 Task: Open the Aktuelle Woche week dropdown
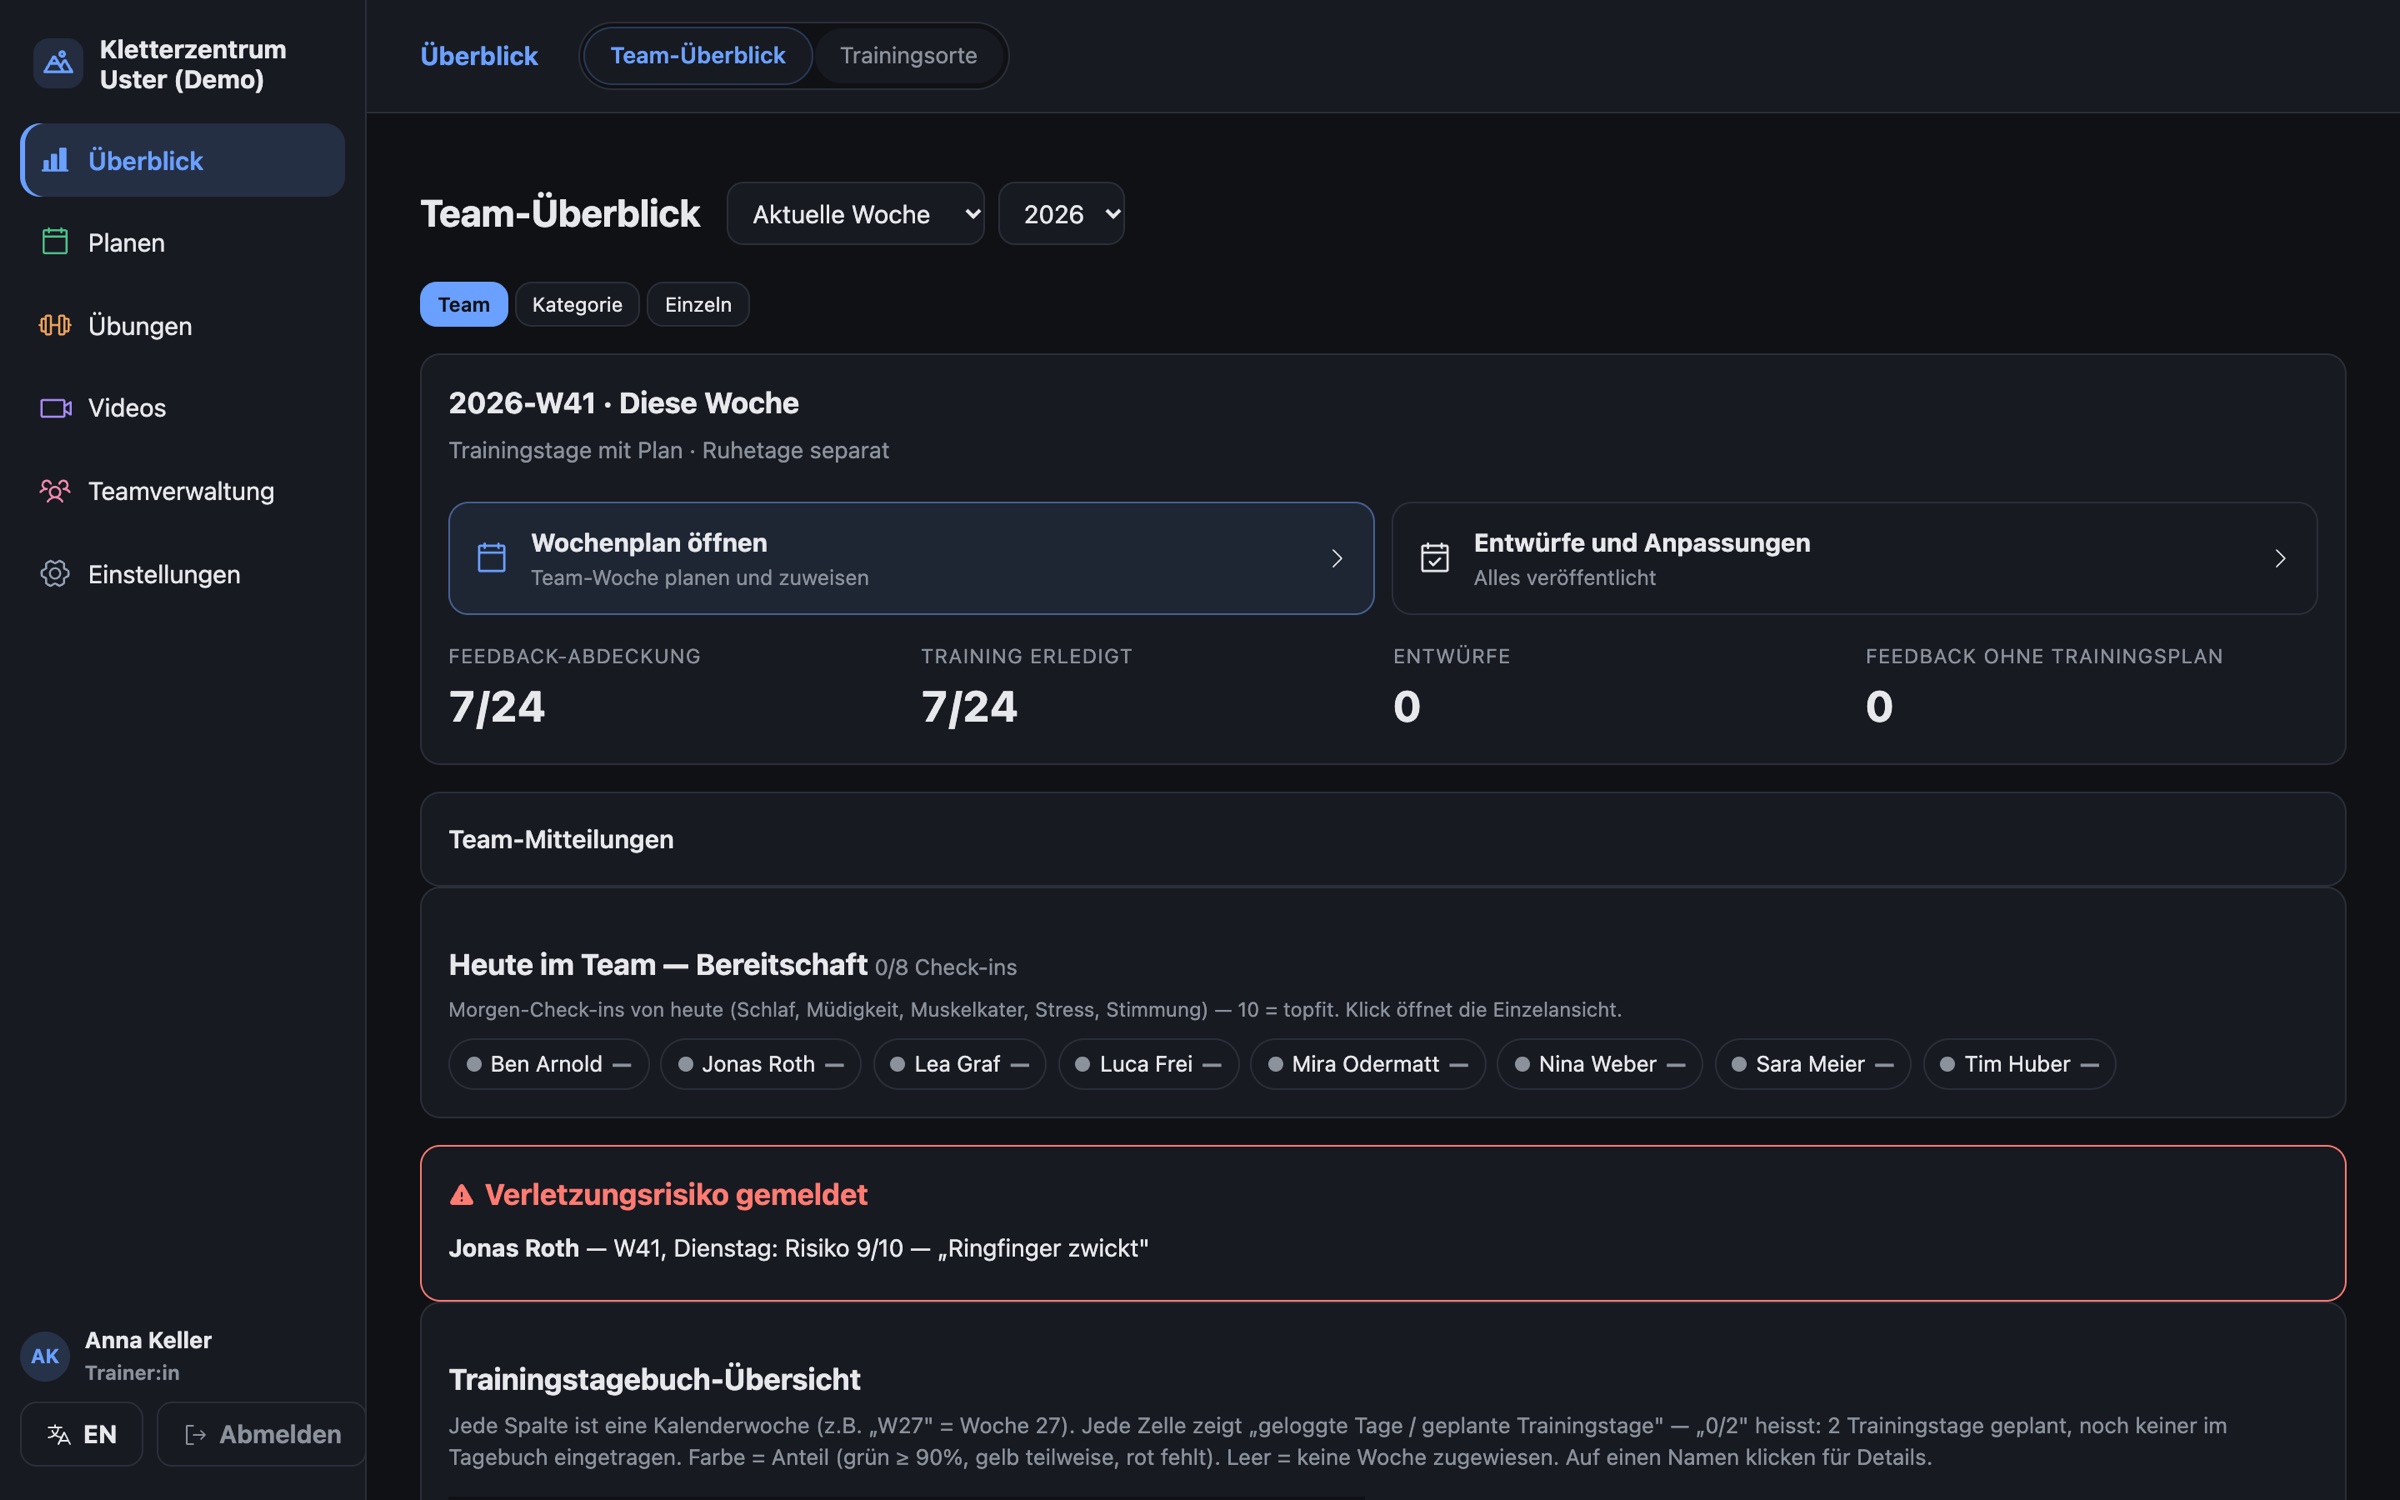click(856, 214)
